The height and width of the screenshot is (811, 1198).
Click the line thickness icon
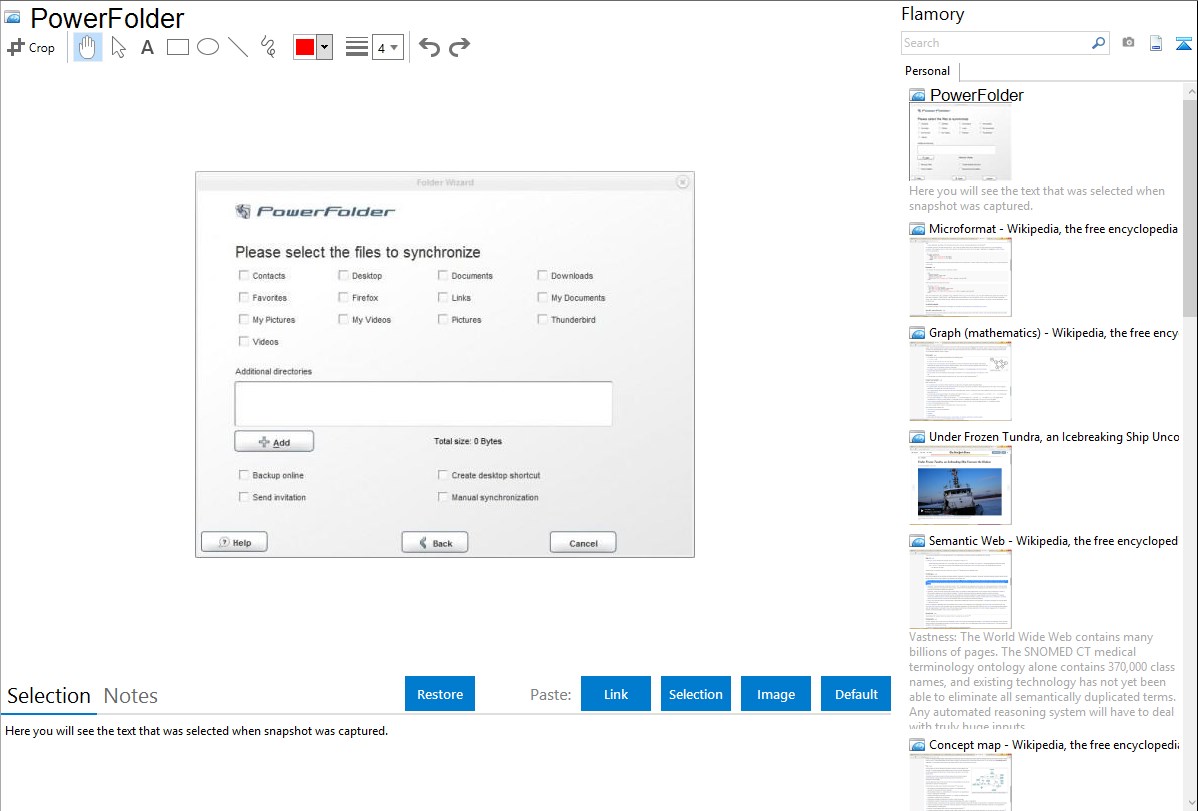(x=356, y=47)
